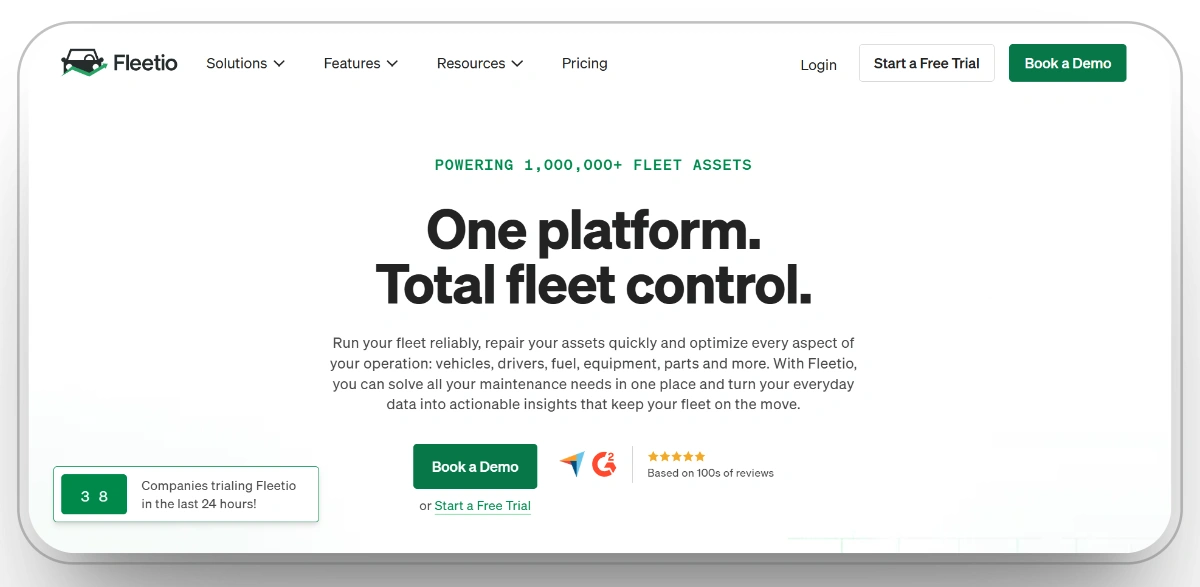This screenshot has width=1200, height=587.
Task: Click the Login link
Action: click(x=818, y=65)
